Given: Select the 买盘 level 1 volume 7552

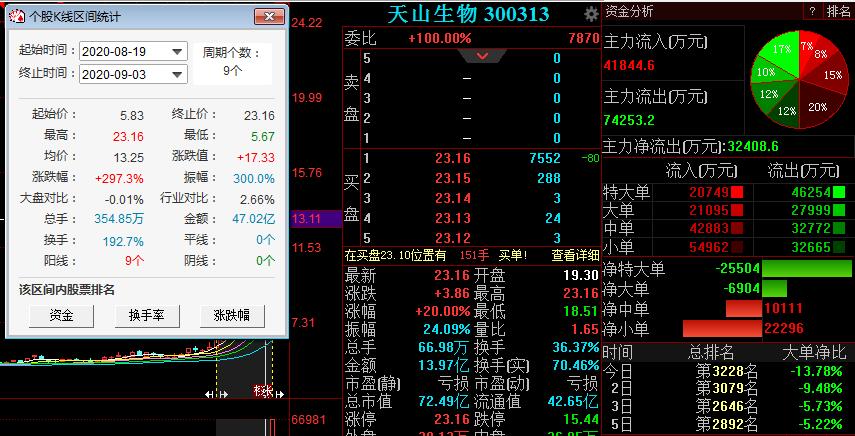Looking at the screenshot, I should click(x=545, y=158).
